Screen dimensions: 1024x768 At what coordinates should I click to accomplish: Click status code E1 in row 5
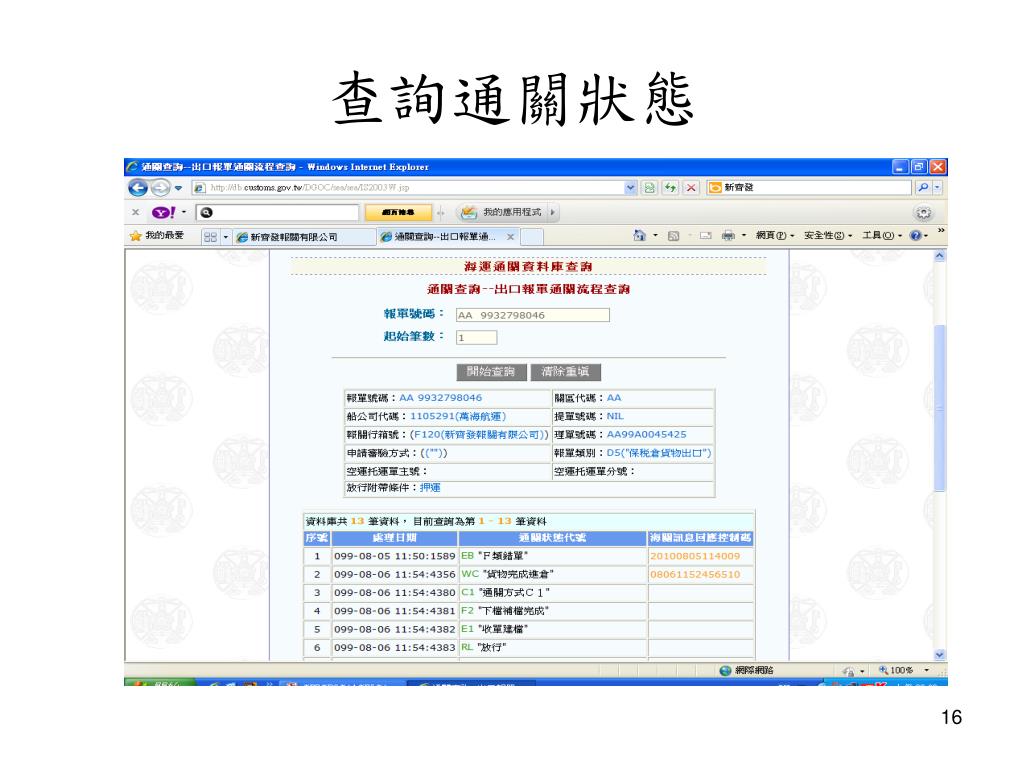coord(467,629)
